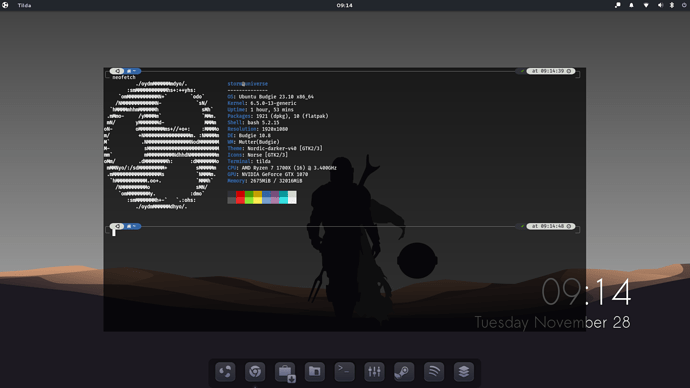Click the 'Shell: bash 5.2.15' line

253,123
